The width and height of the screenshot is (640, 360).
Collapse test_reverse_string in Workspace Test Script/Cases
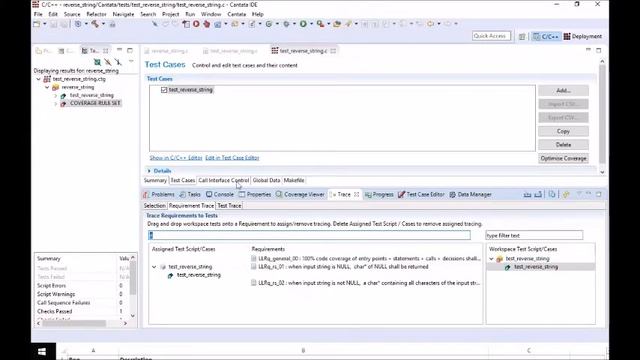click(x=491, y=259)
